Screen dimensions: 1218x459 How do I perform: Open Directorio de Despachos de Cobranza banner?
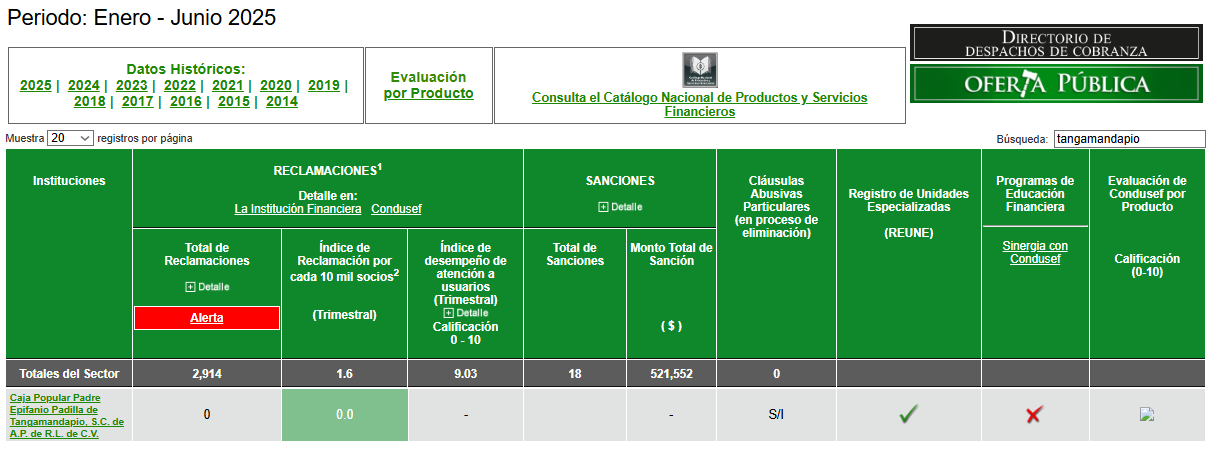point(1056,43)
